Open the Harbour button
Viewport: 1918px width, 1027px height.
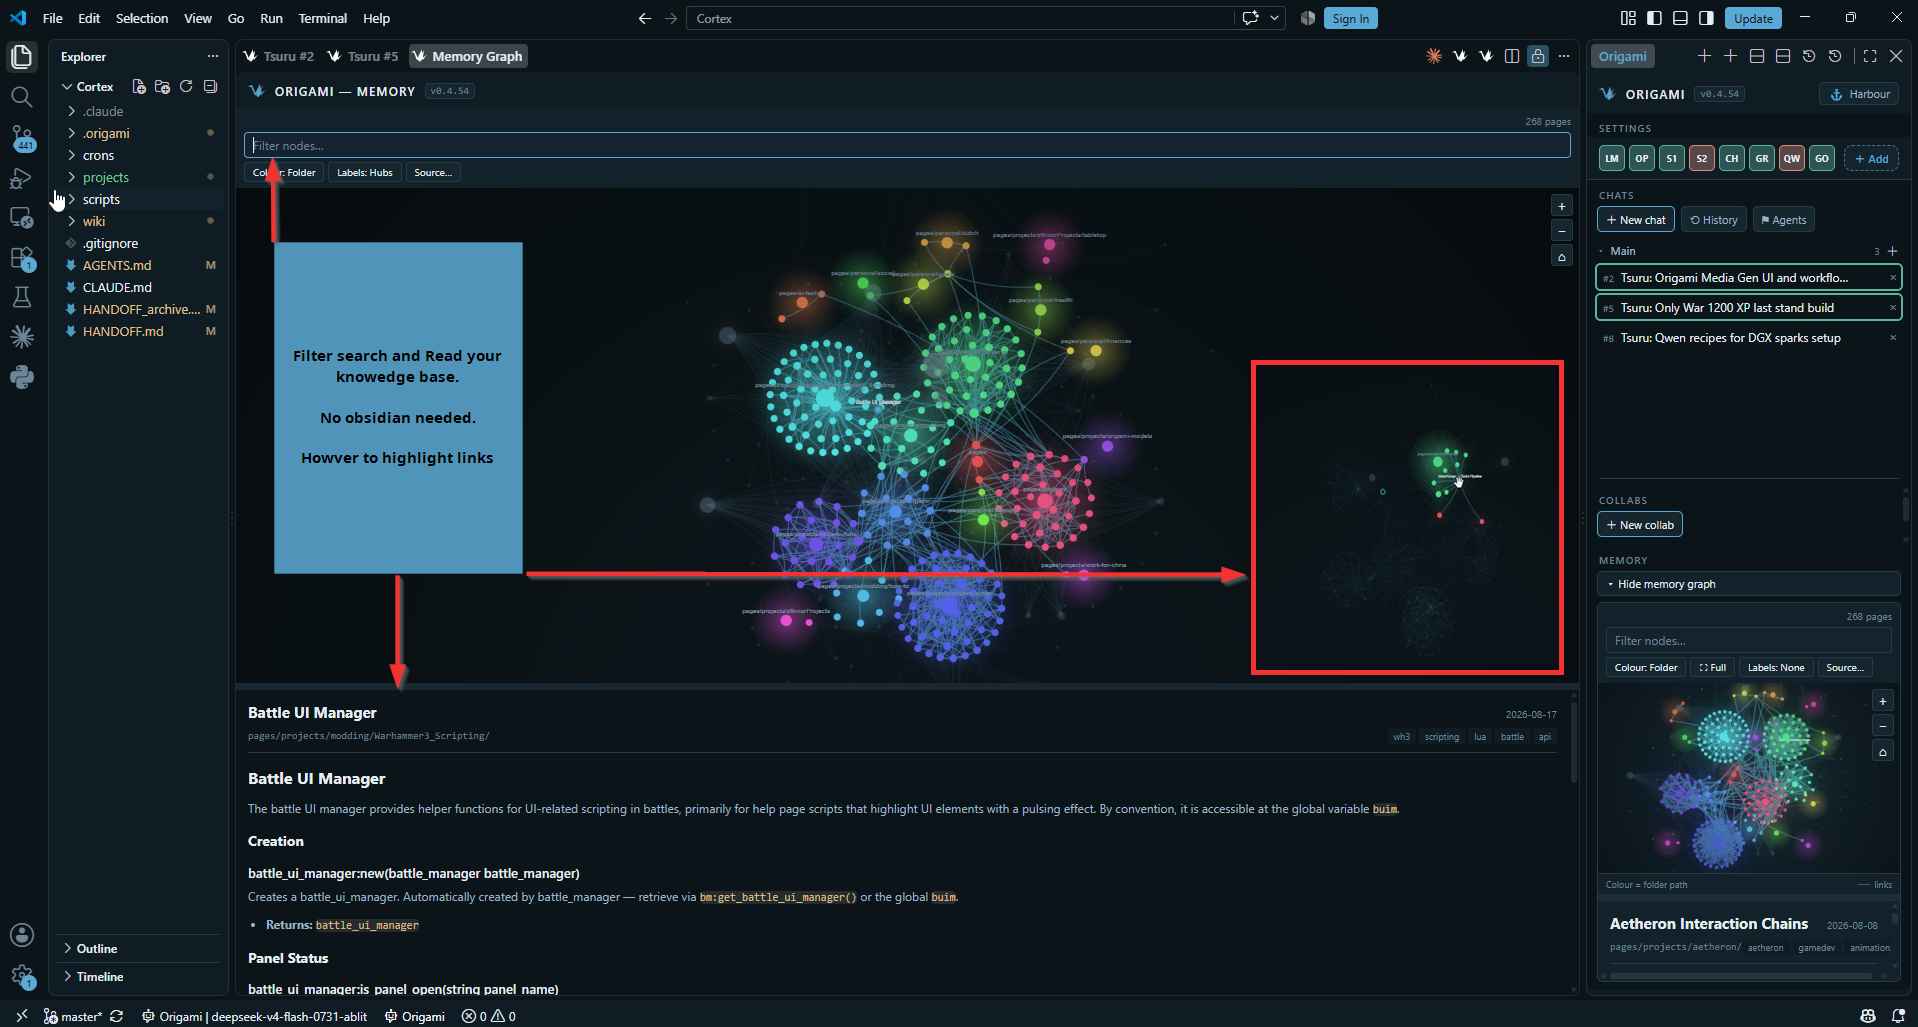[x=1859, y=94]
